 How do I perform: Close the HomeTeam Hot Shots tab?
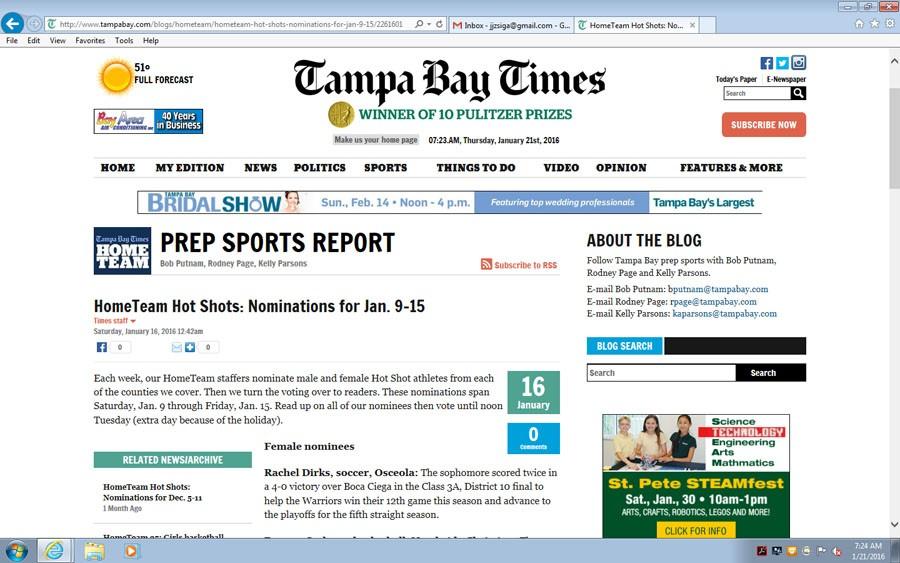pyautogui.click(x=692, y=25)
